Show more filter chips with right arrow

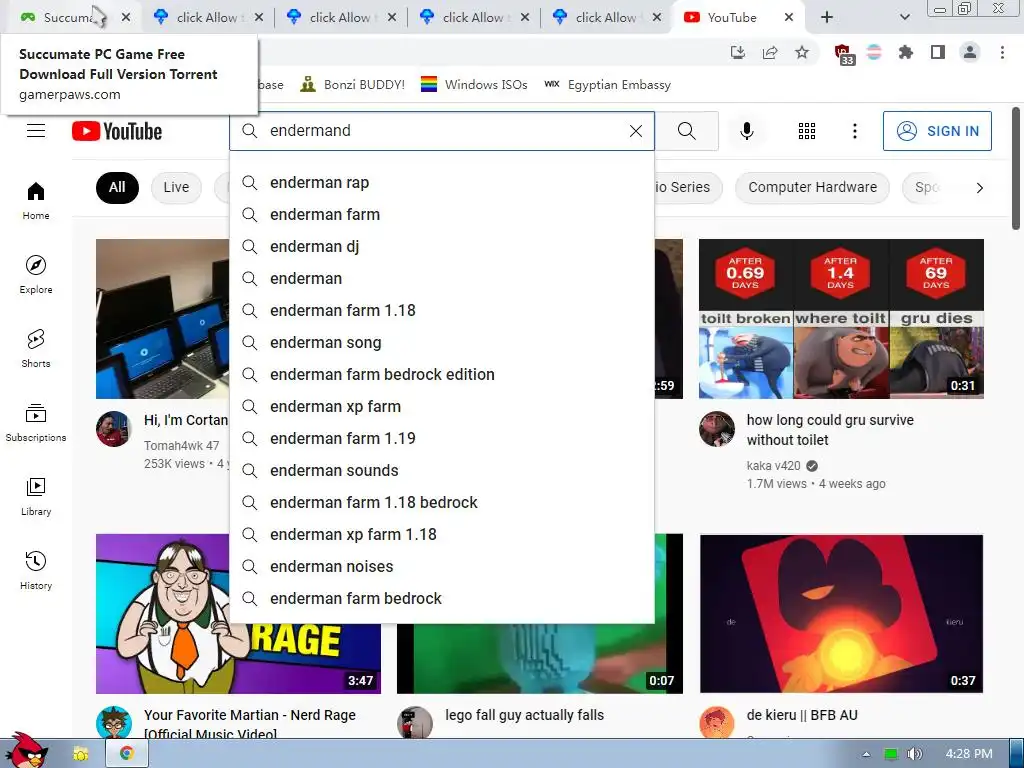point(979,188)
